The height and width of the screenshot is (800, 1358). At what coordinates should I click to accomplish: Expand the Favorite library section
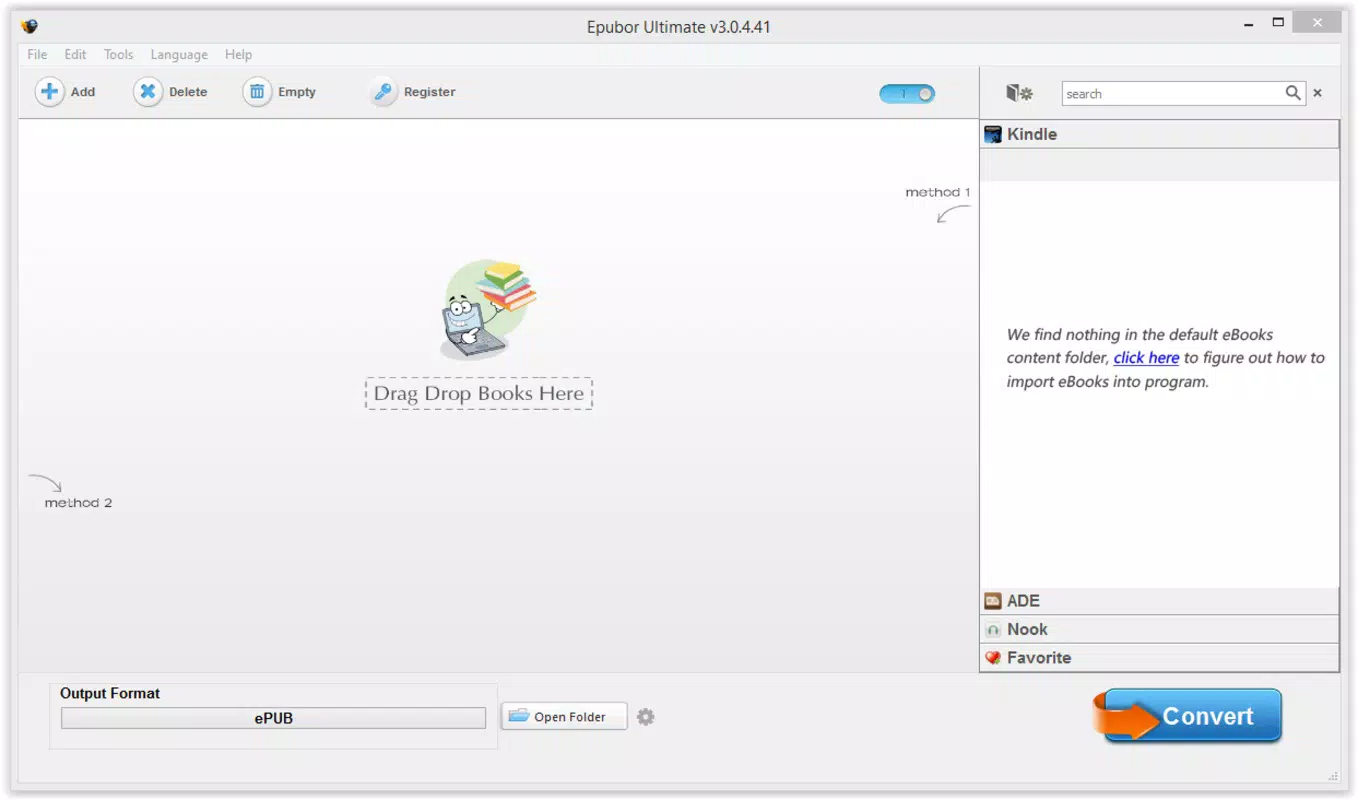(1159, 658)
